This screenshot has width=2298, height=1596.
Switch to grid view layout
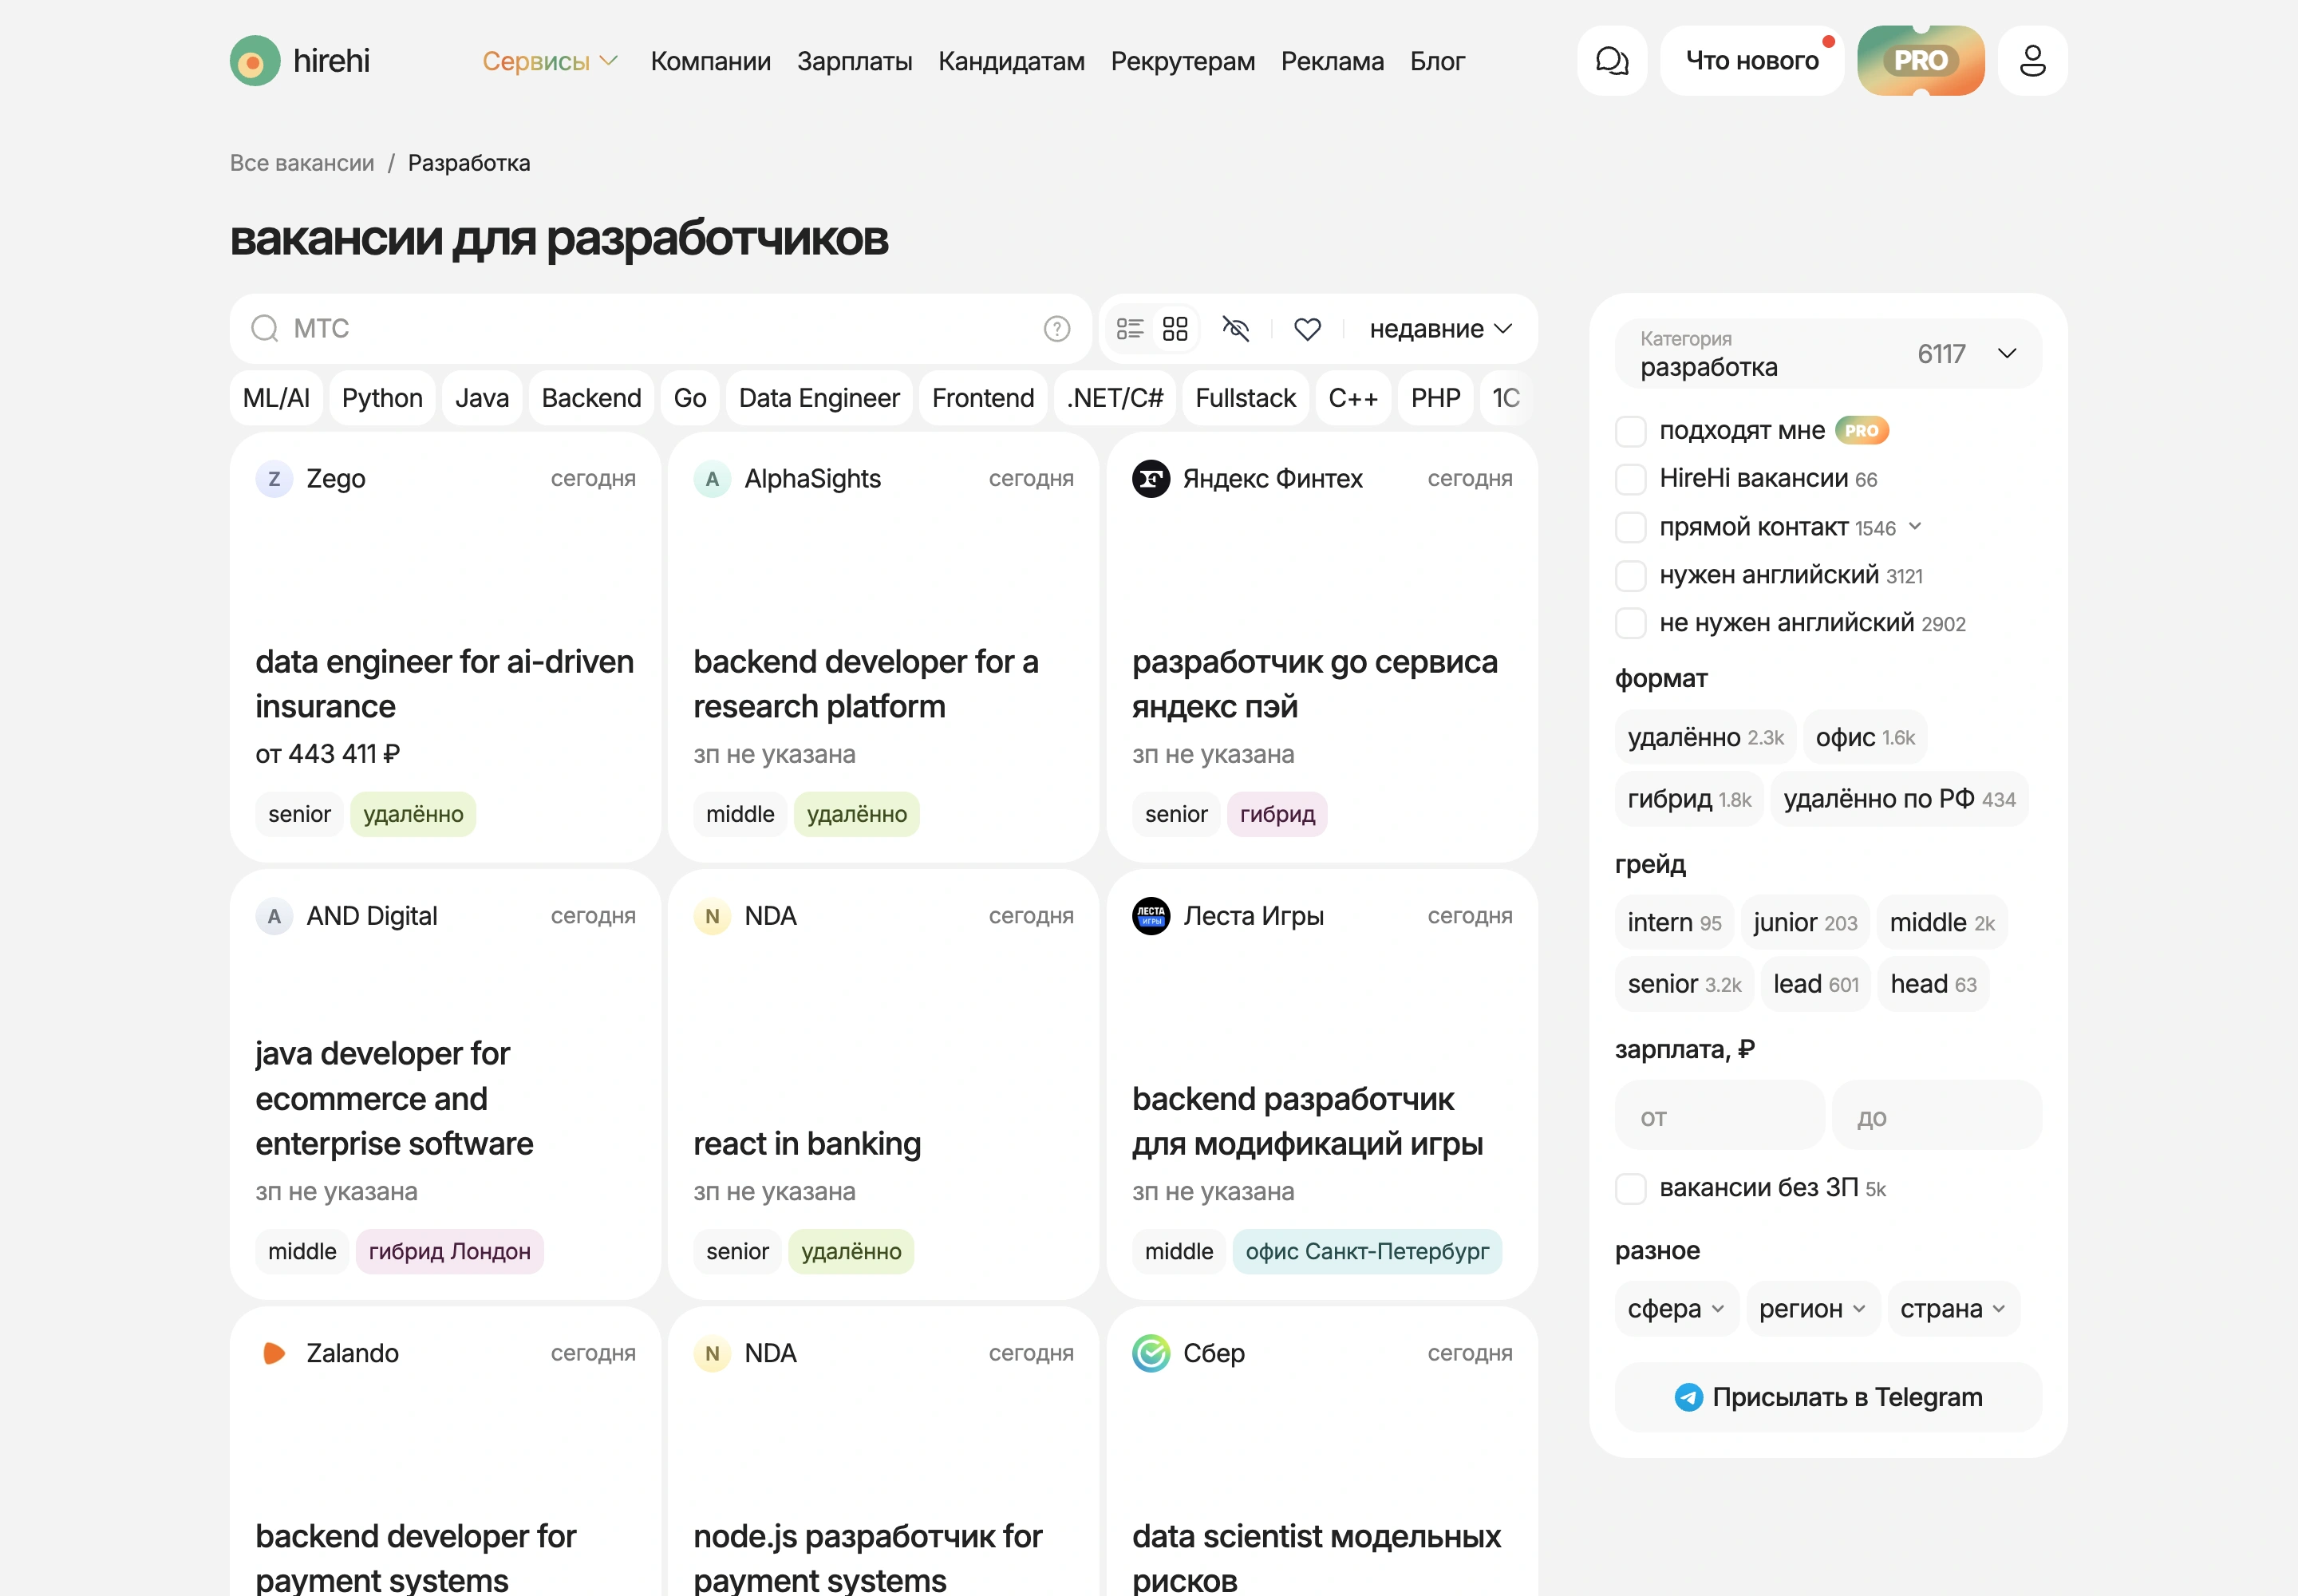click(1175, 328)
